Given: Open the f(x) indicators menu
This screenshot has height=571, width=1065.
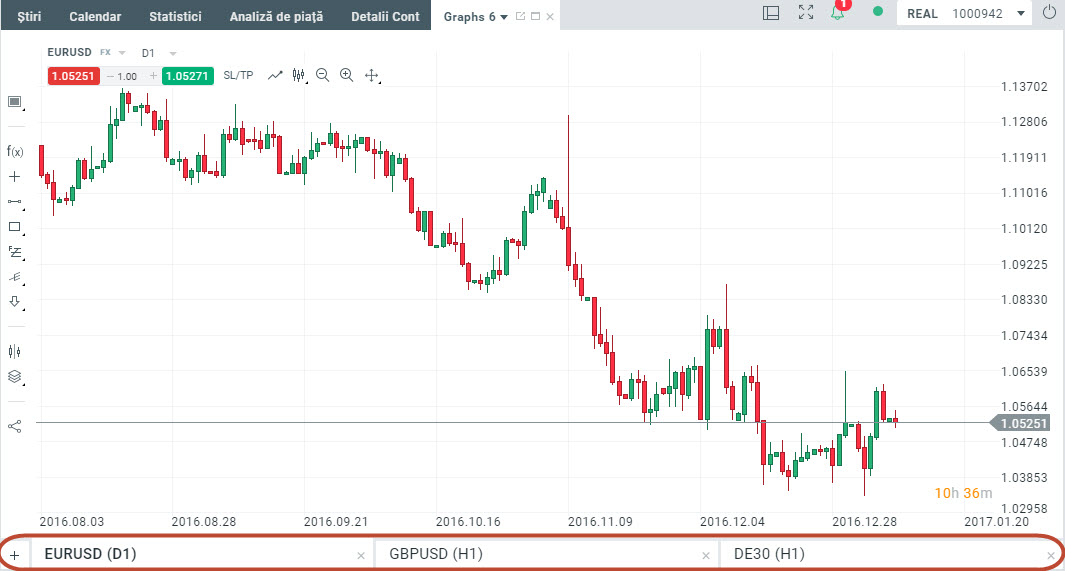Looking at the screenshot, I should (15, 151).
